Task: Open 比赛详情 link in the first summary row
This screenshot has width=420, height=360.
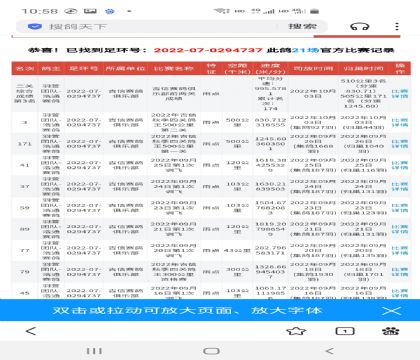Action: [400, 94]
